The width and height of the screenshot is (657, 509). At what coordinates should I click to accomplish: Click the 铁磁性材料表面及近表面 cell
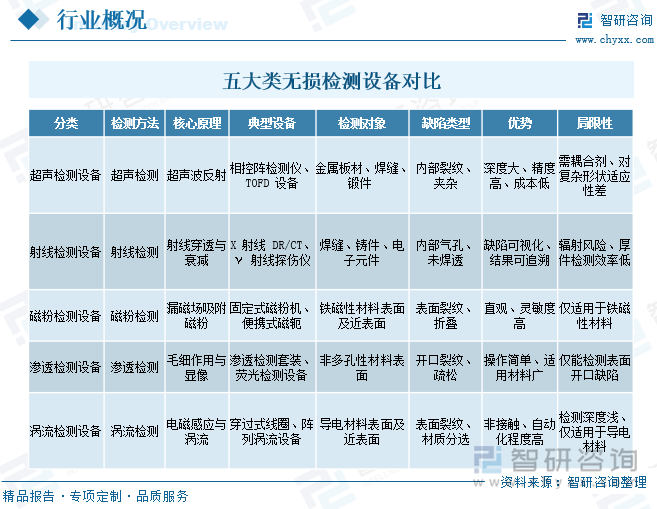(362, 315)
